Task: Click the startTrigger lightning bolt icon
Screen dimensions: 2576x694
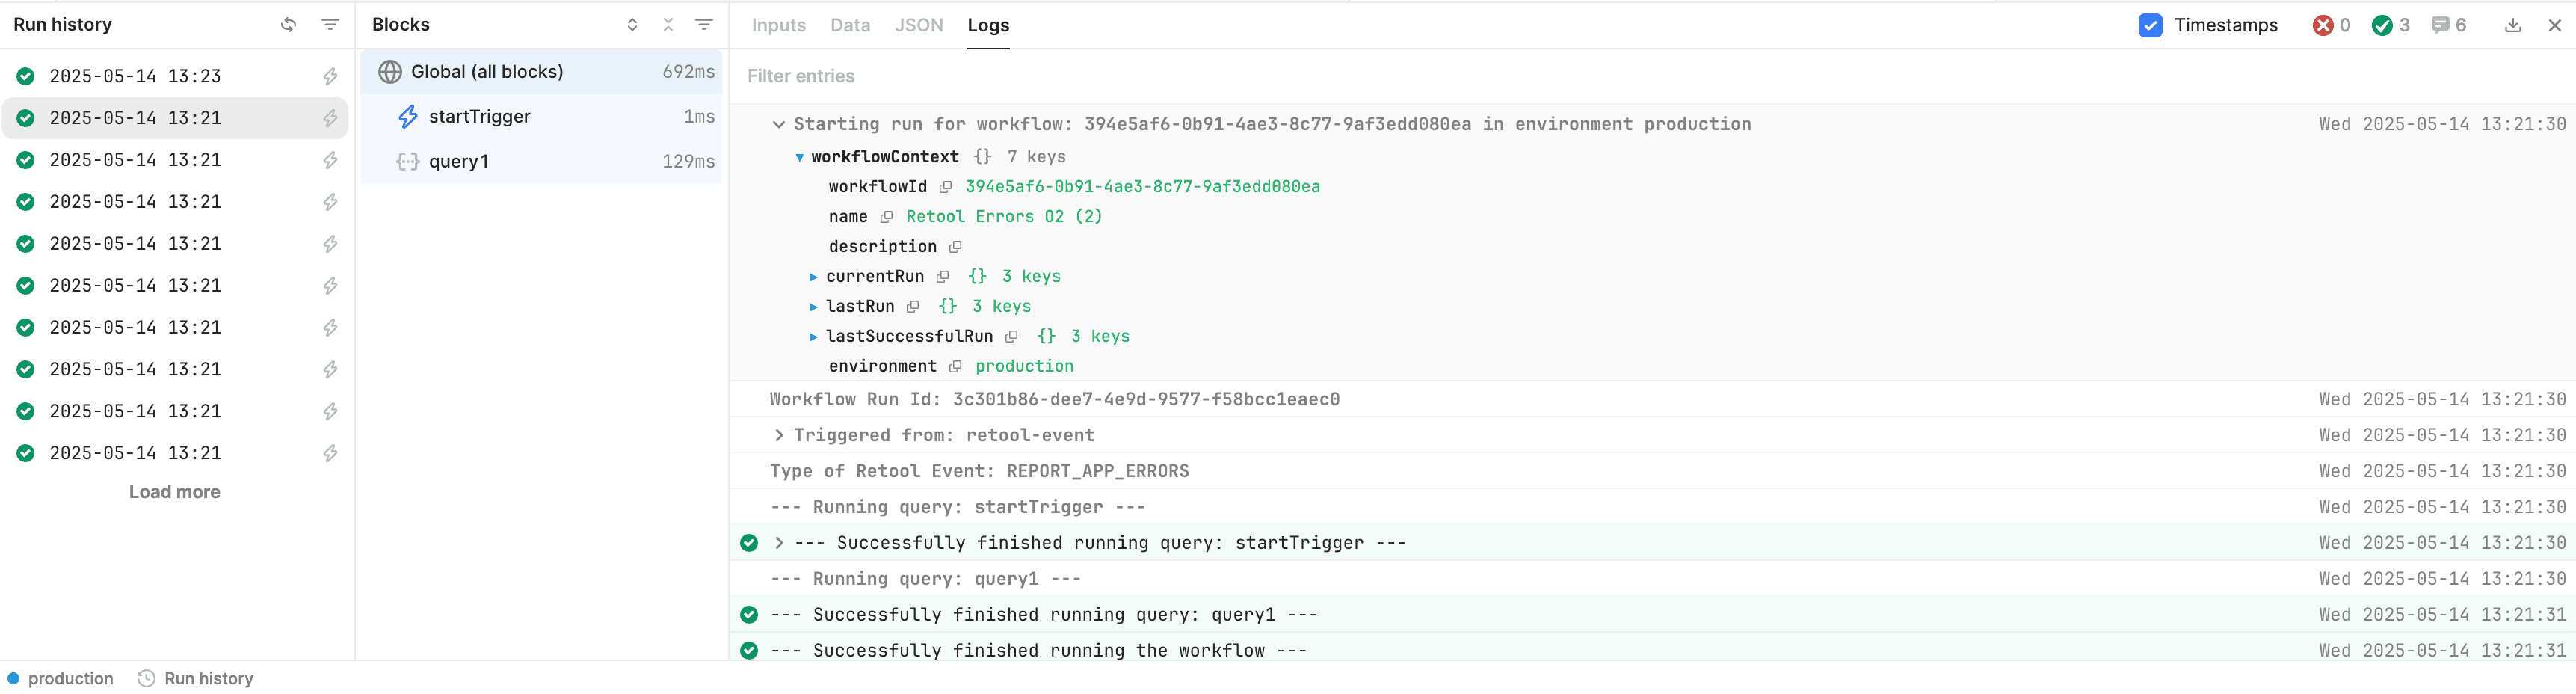Action: click(x=407, y=116)
